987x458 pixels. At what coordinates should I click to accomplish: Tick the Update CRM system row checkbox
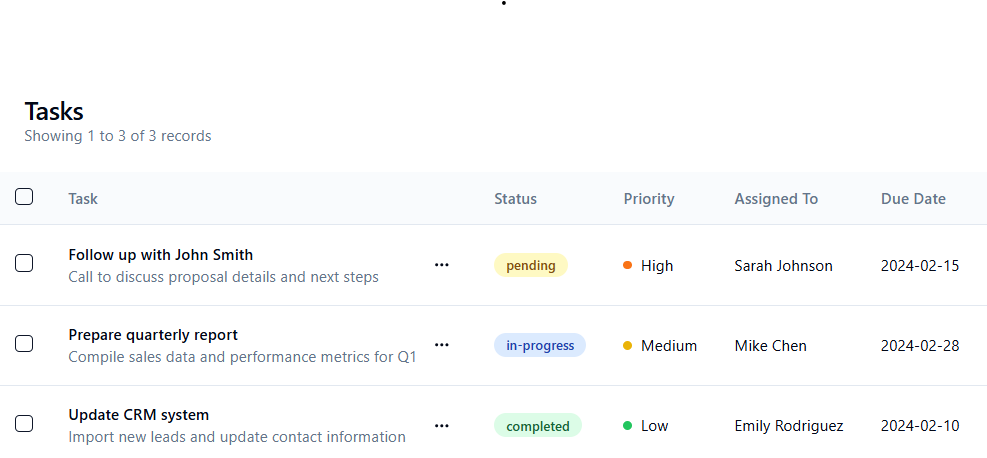tap(24, 424)
